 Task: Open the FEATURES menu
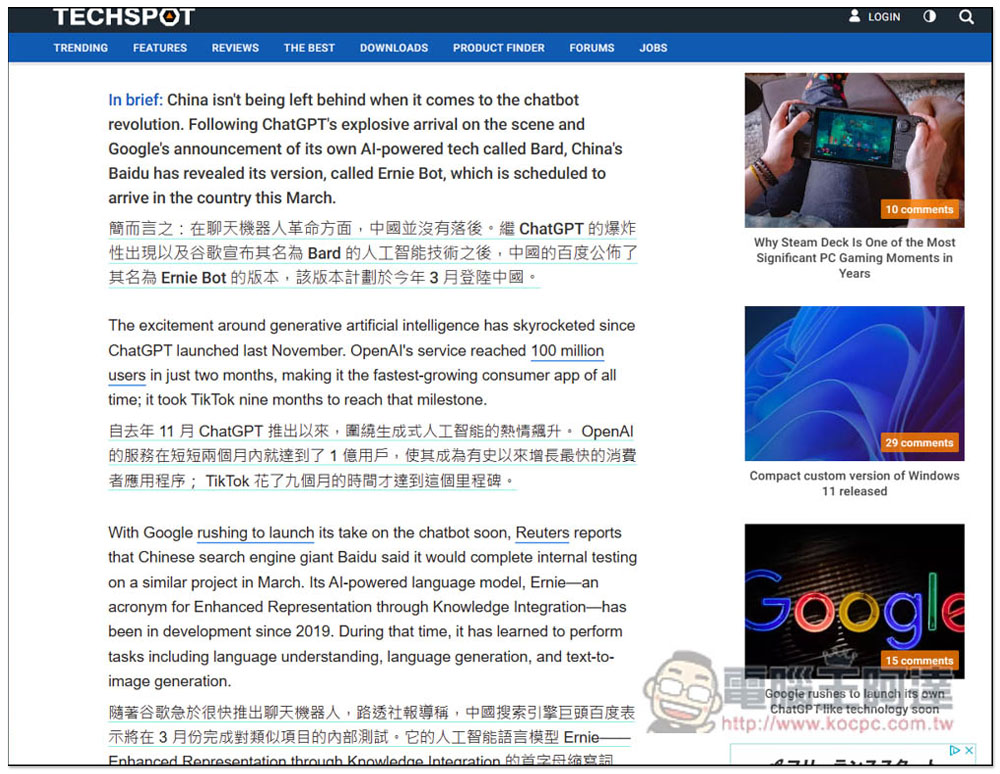click(x=159, y=48)
